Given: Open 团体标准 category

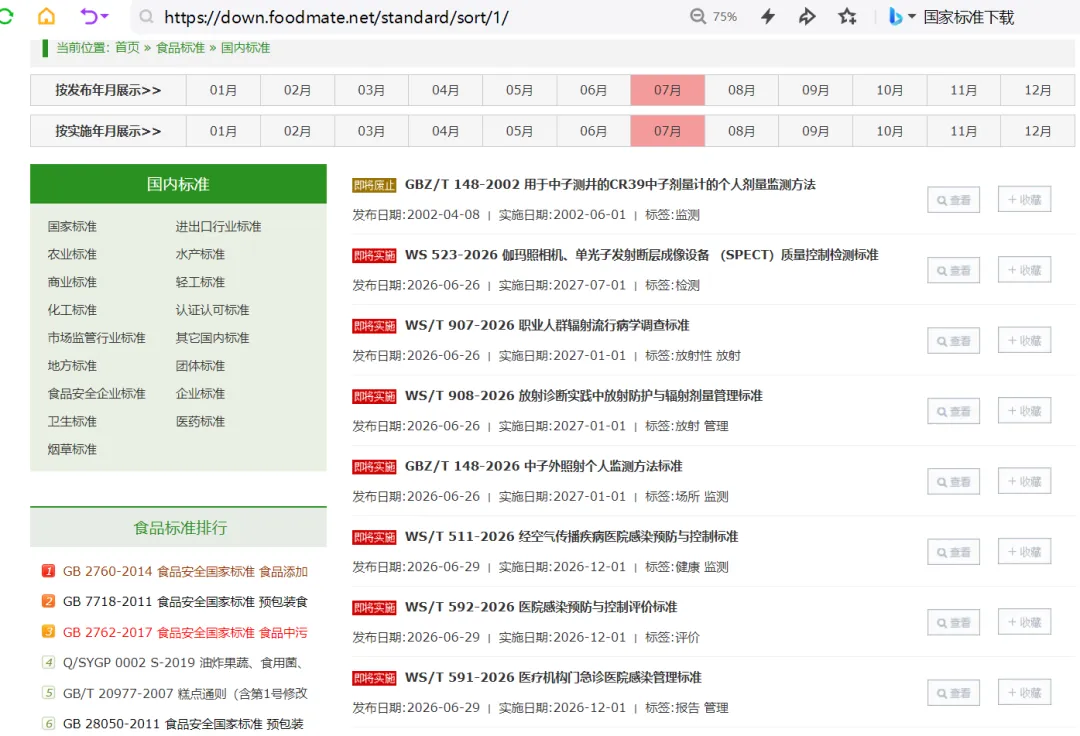Looking at the screenshot, I should click(x=200, y=366).
